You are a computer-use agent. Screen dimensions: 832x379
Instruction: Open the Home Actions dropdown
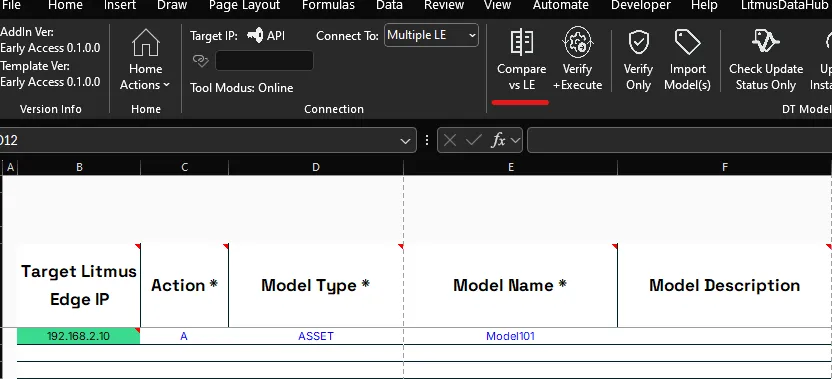[145, 77]
